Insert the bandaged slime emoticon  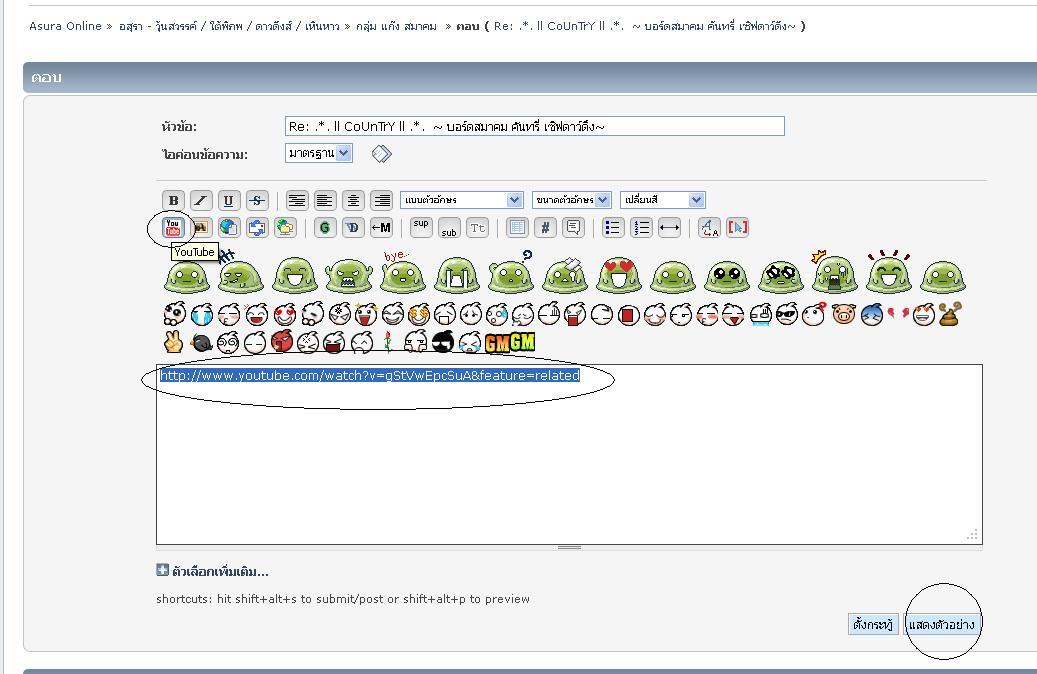(x=564, y=275)
